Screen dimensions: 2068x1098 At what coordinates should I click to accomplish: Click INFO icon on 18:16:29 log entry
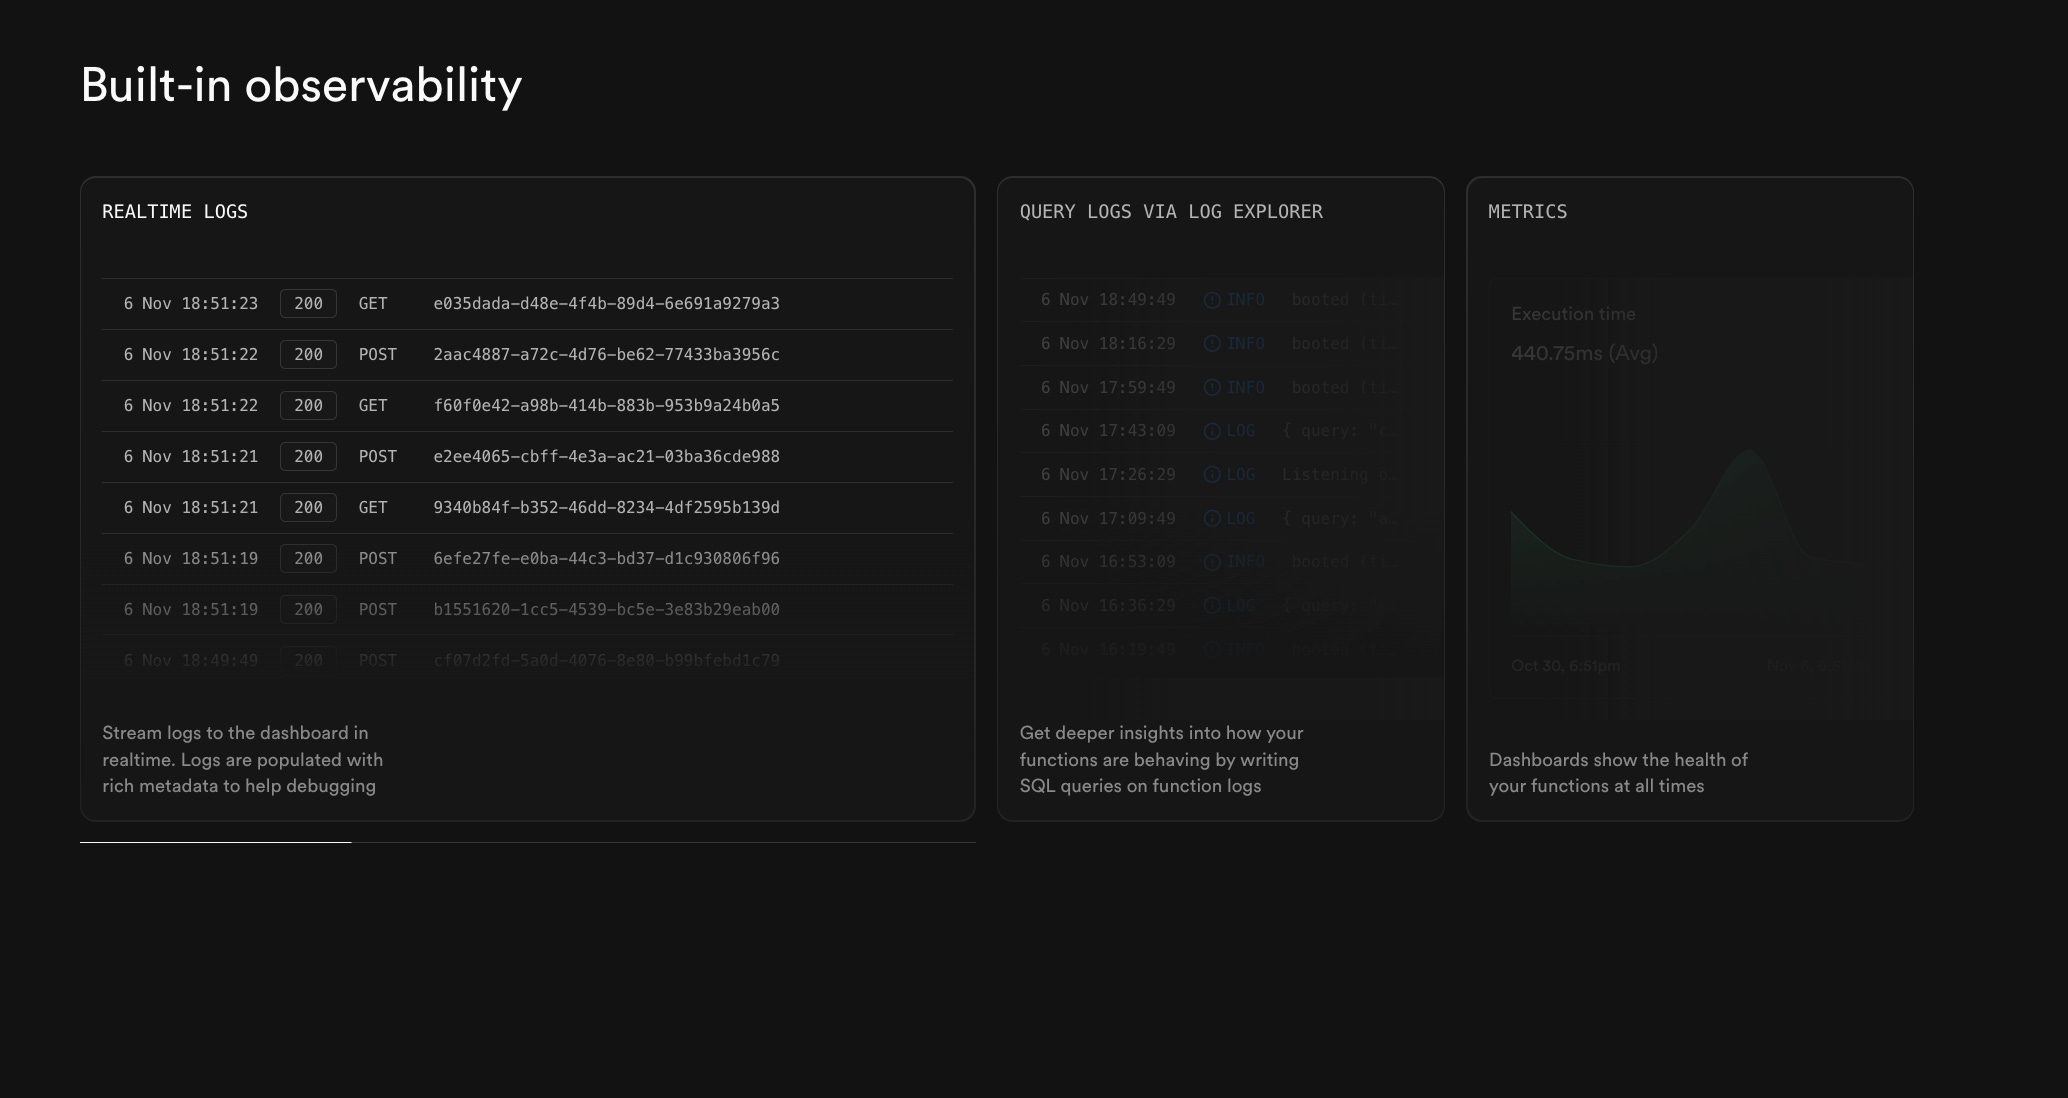[x=1212, y=344]
